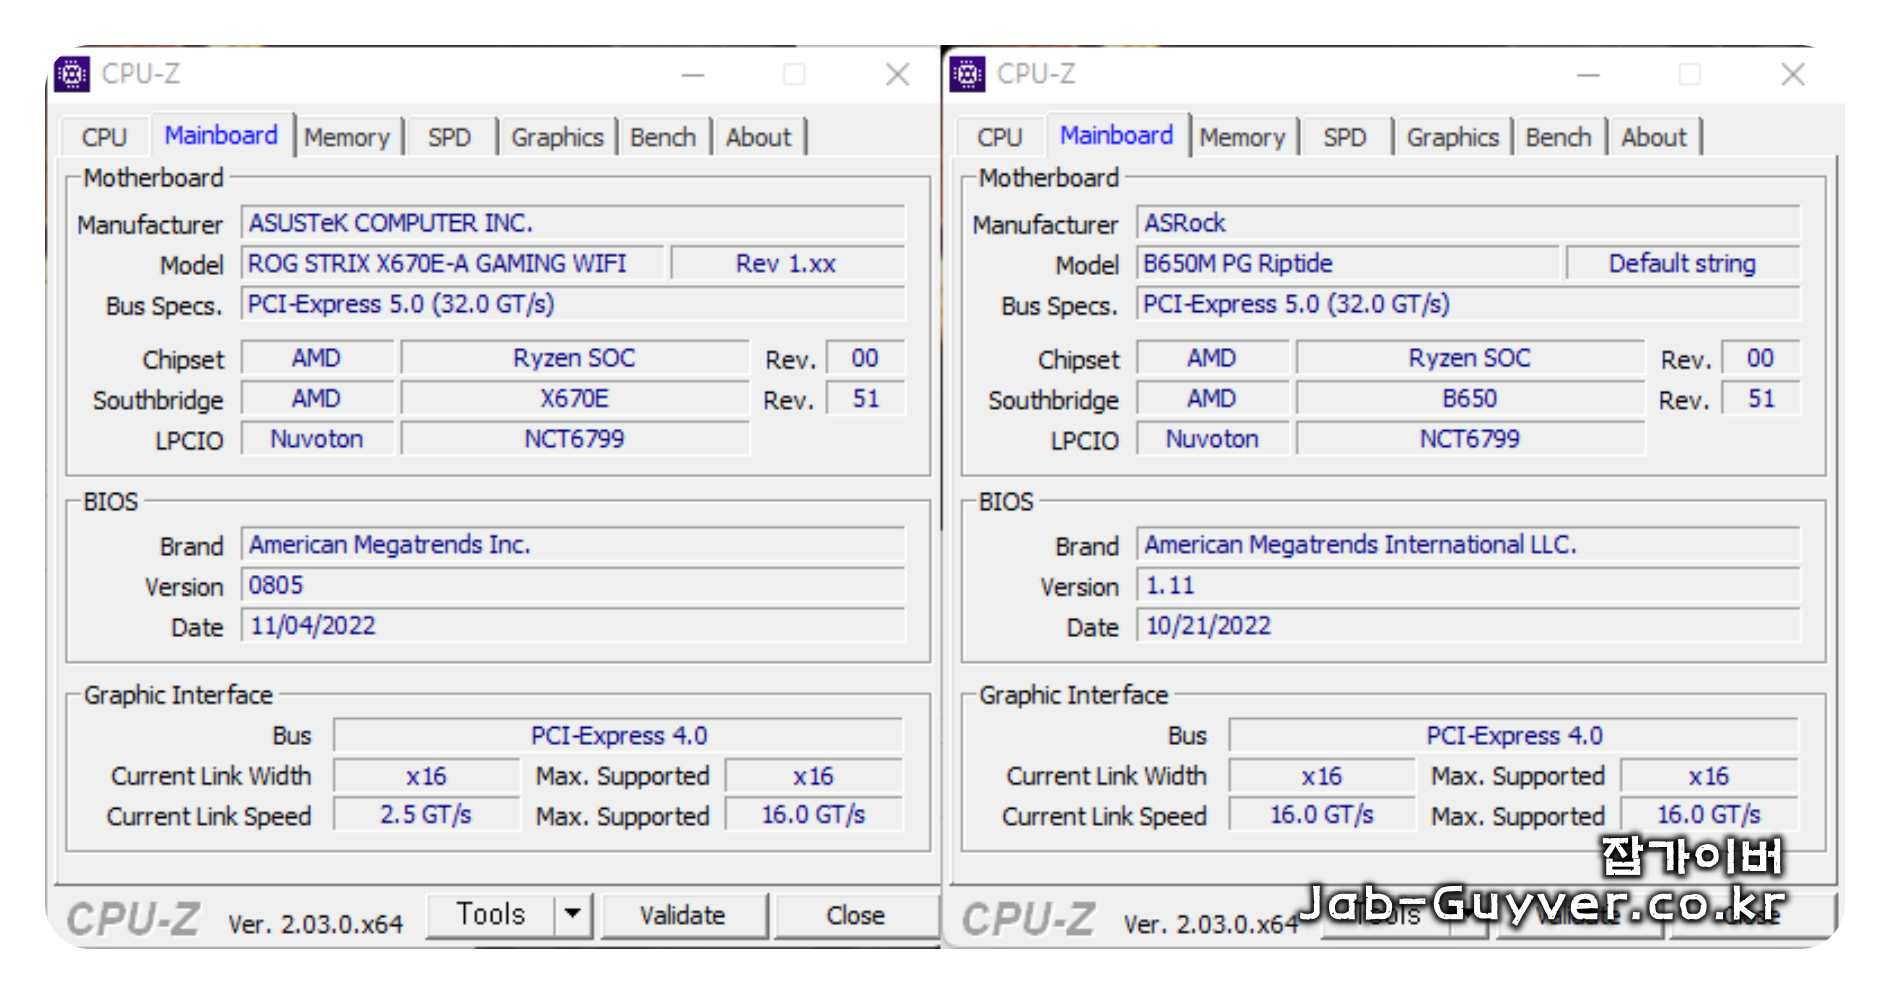Viewport: 1890px width, 994px height.
Task: Click the Tools button
Action: 492,913
